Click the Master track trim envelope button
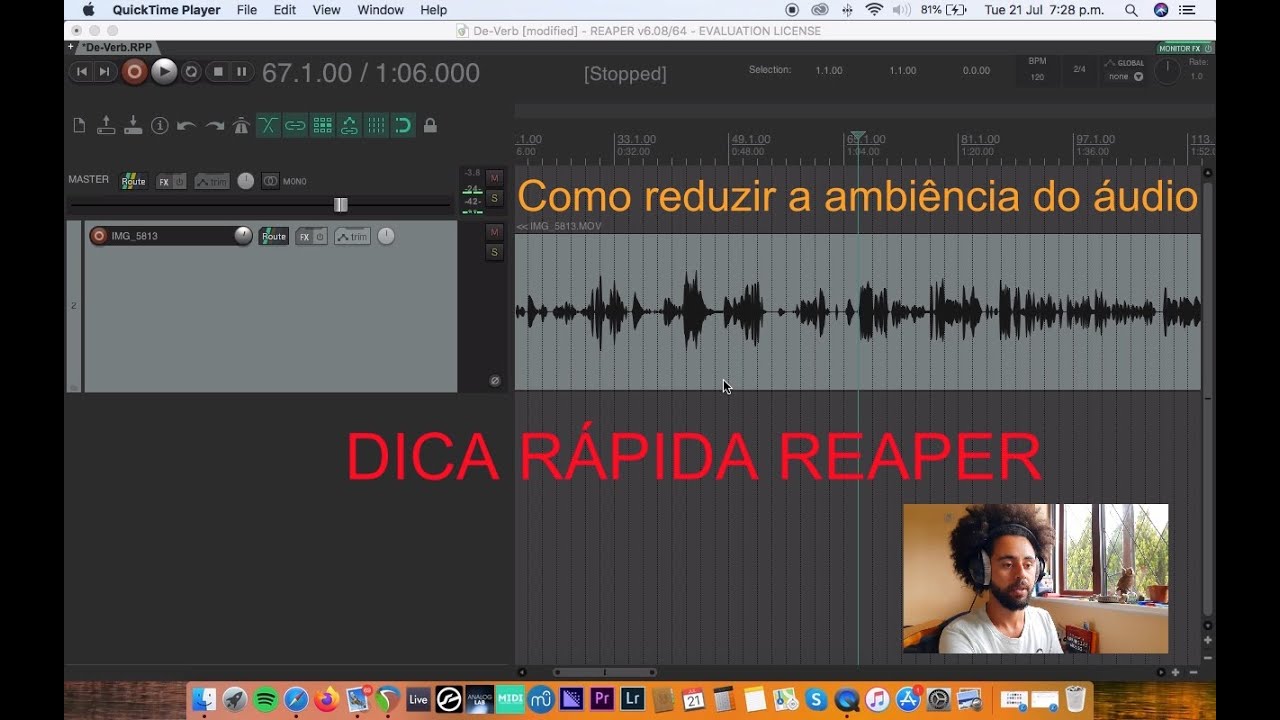Screen dimensions: 1280x720 [212, 181]
